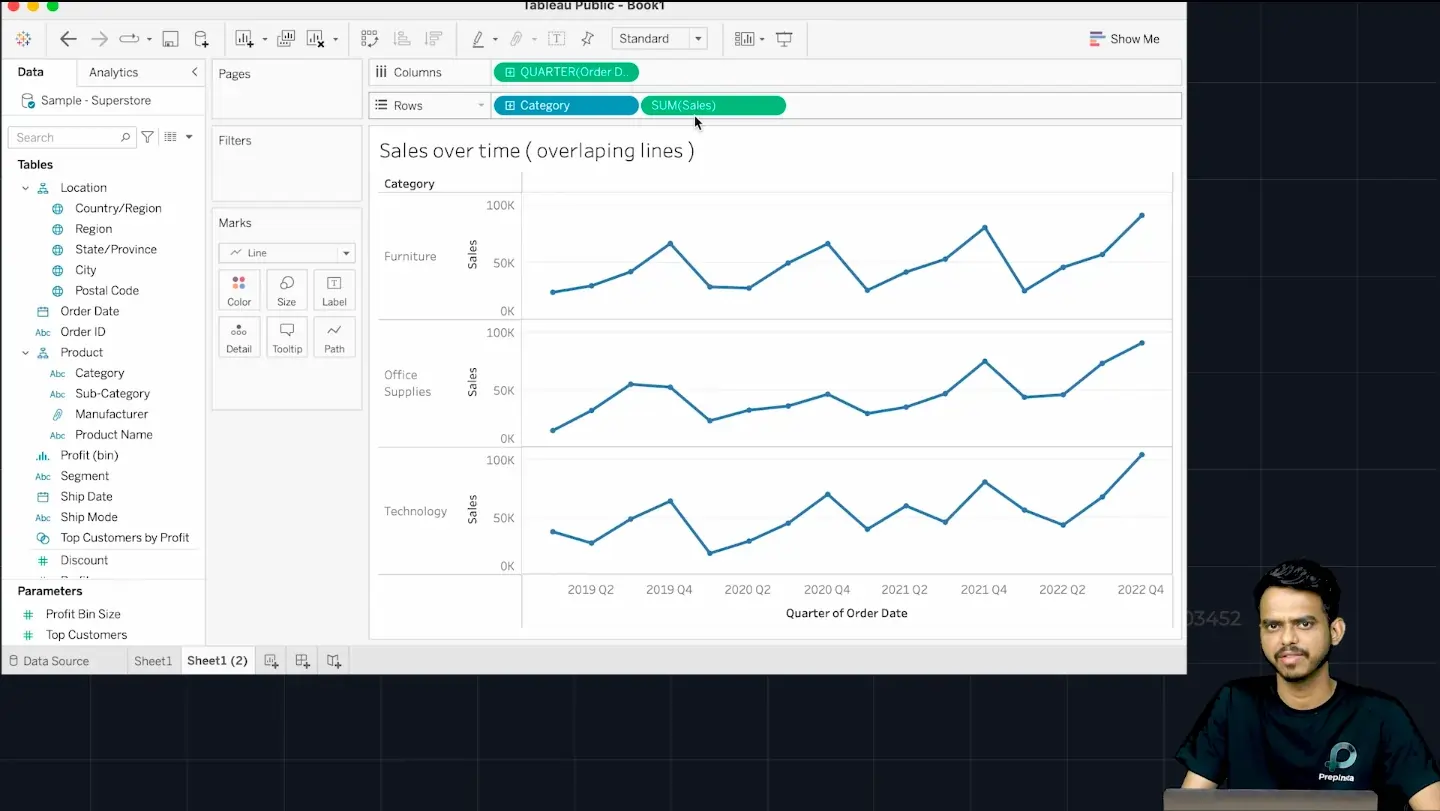Click the New Dashboard icon
This screenshot has height=811, width=1440.
[x=302, y=661]
